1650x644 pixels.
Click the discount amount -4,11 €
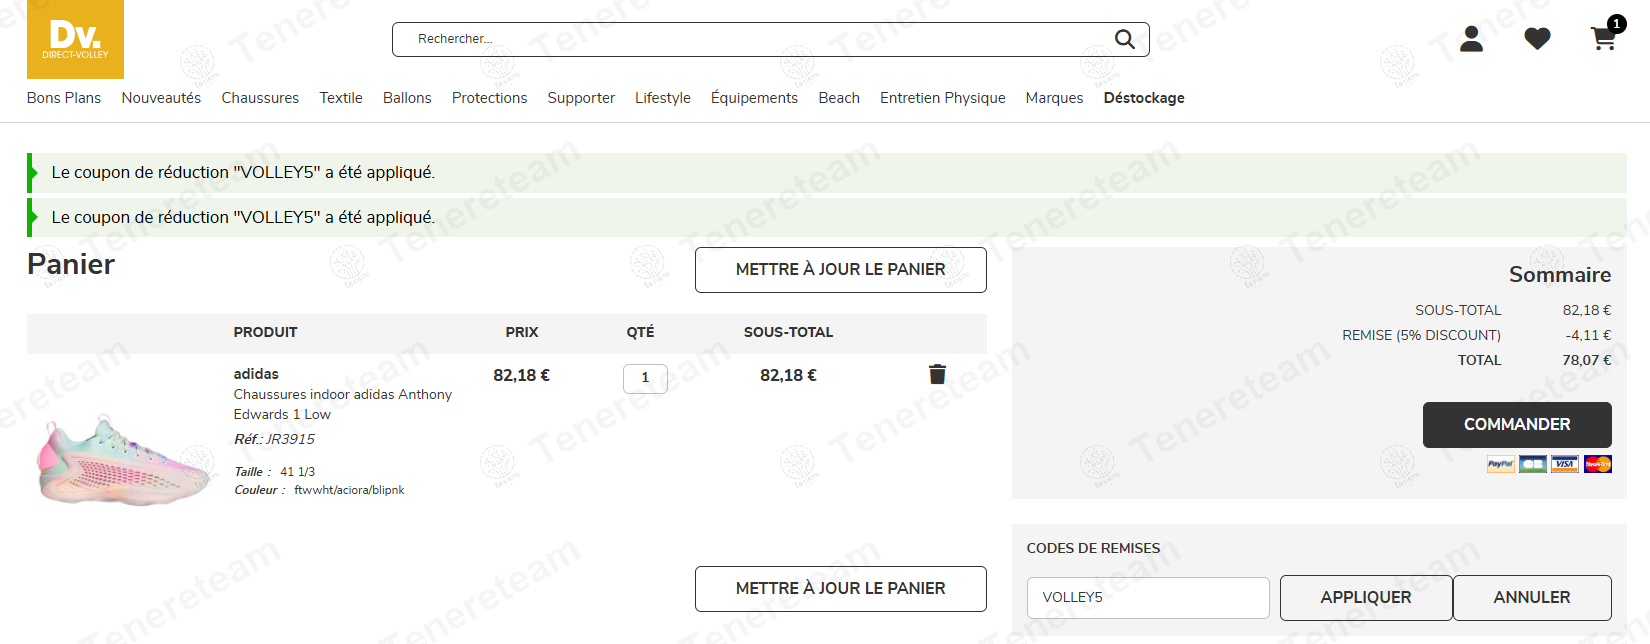pyautogui.click(x=1588, y=335)
